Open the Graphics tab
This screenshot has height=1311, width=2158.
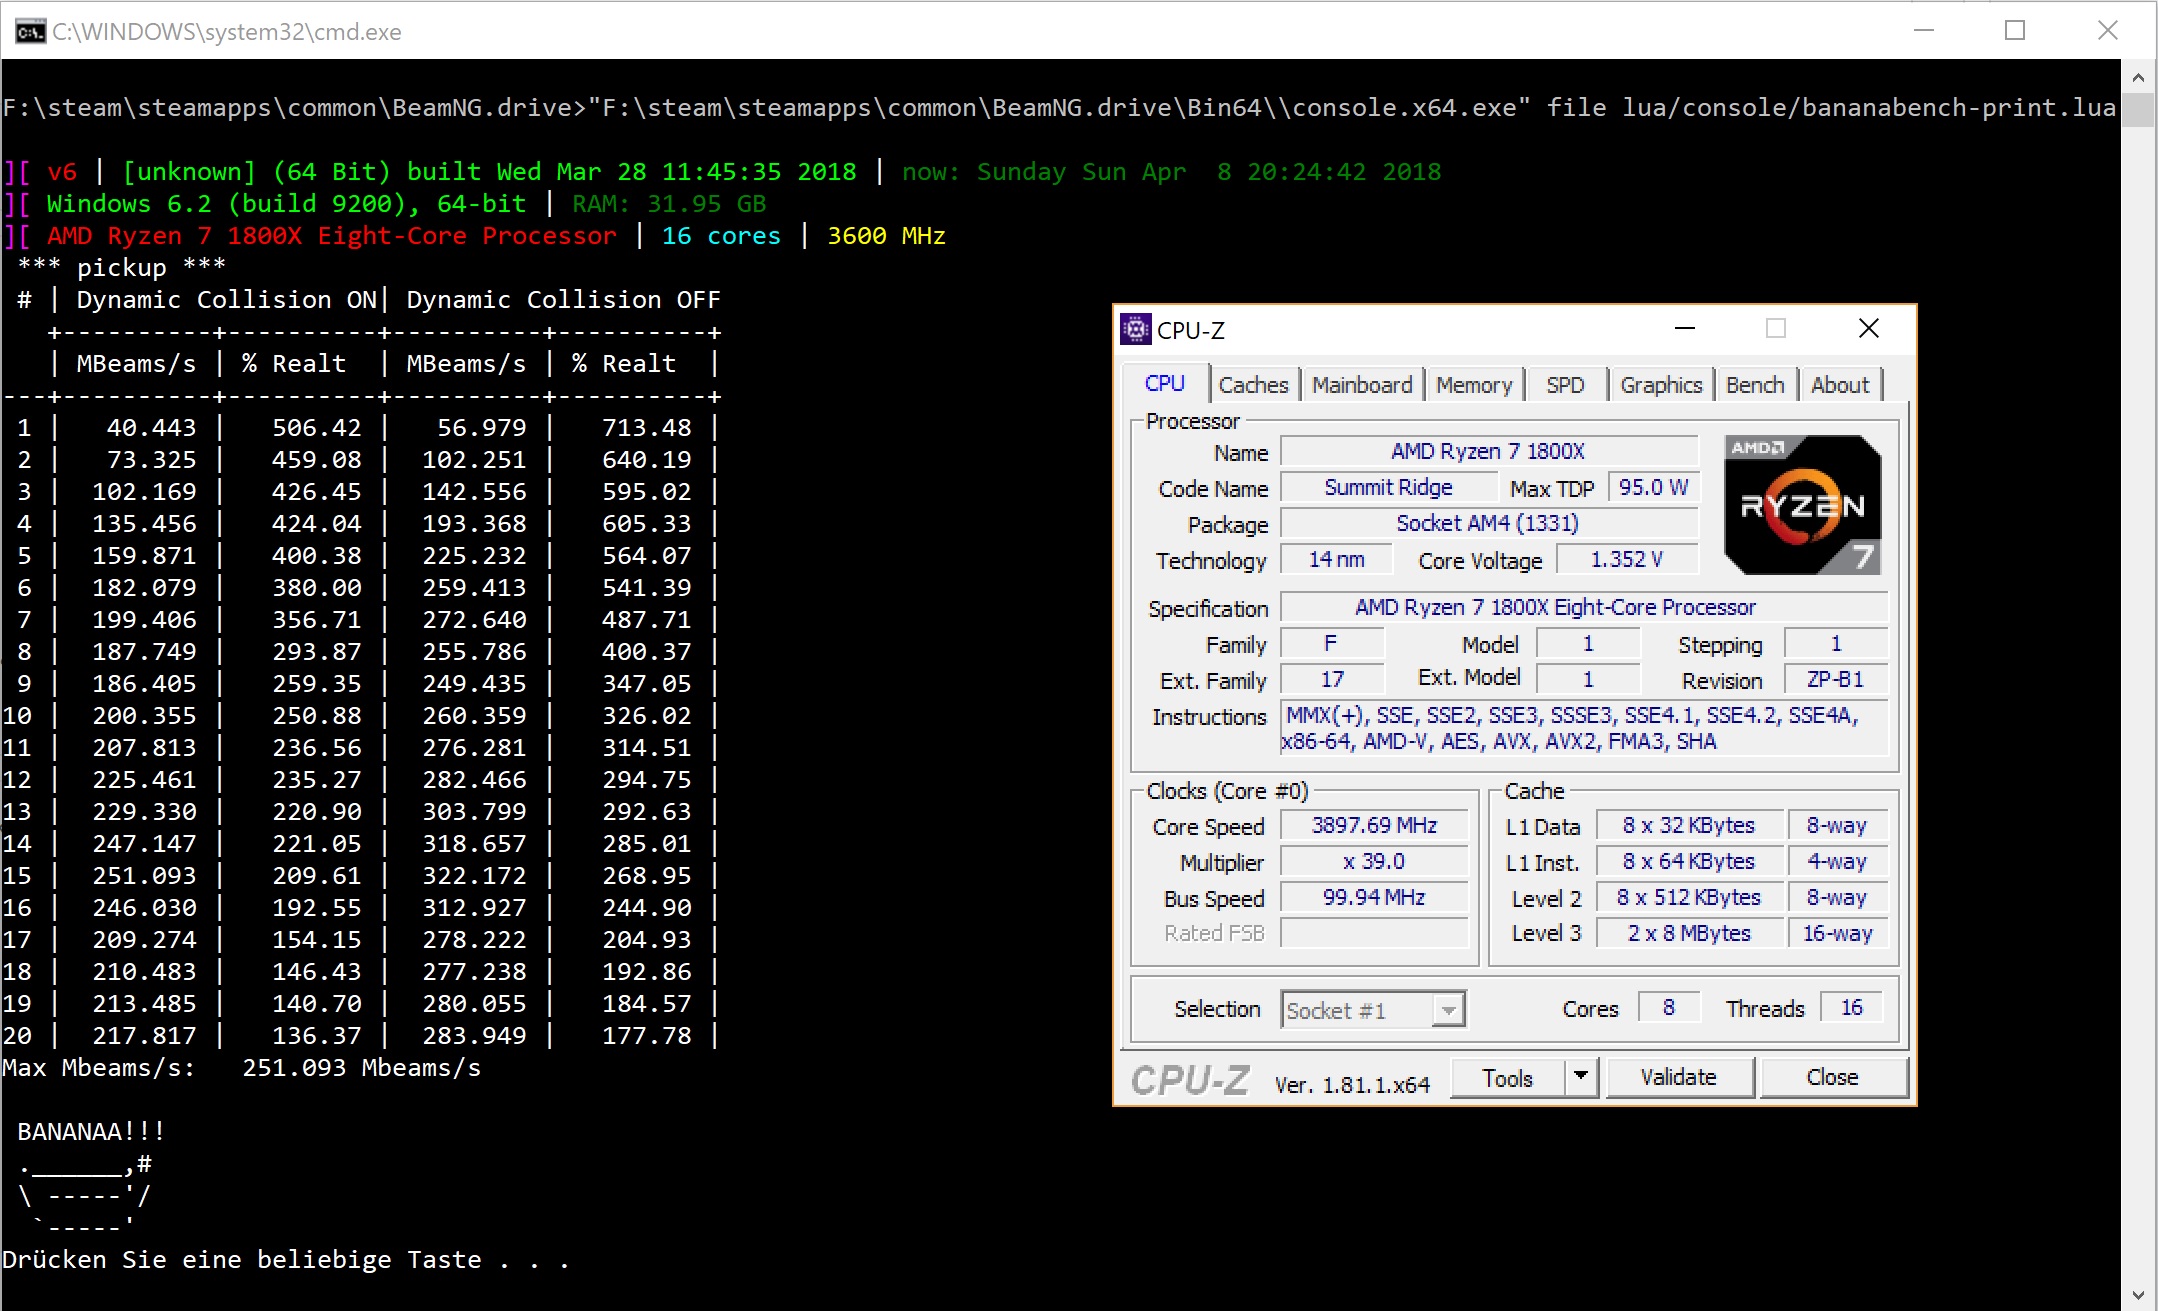tap(1661, 385)
